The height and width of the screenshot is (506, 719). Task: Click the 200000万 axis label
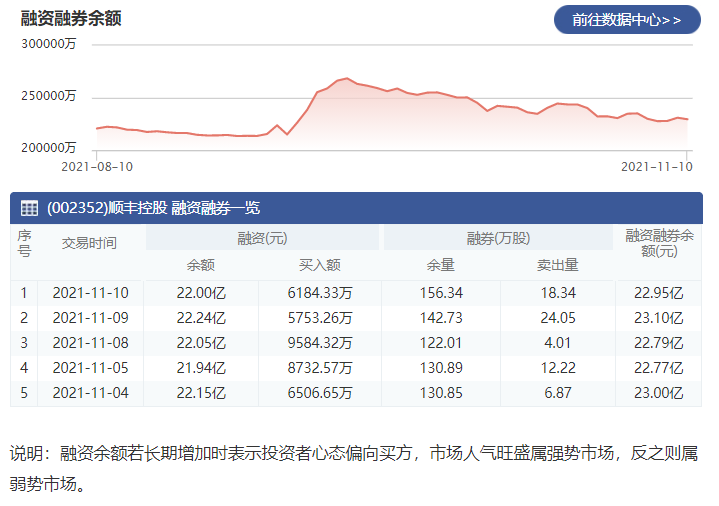(49, 148)
